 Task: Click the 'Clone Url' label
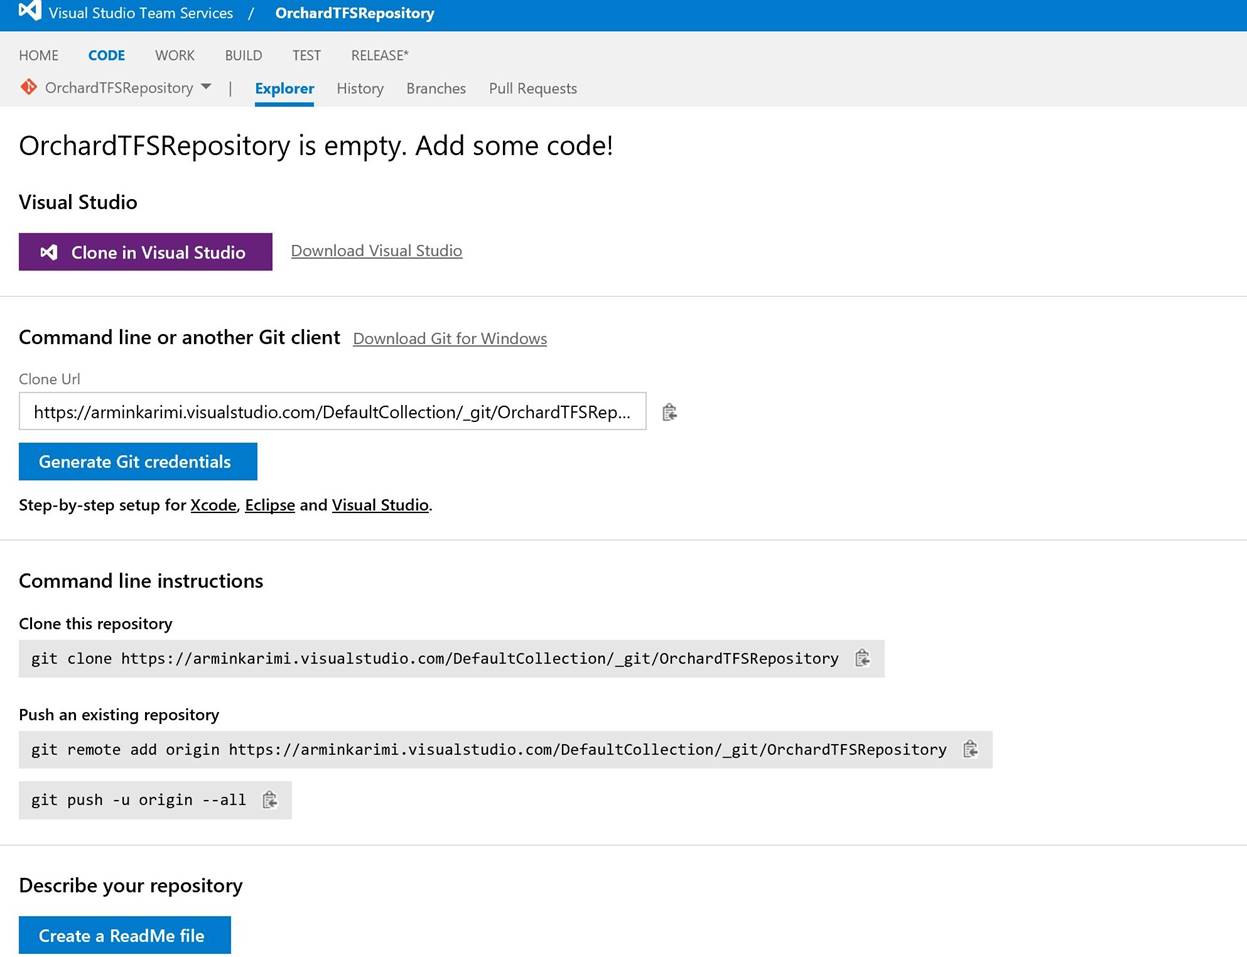pyautogui.click(x=50, y=379)
